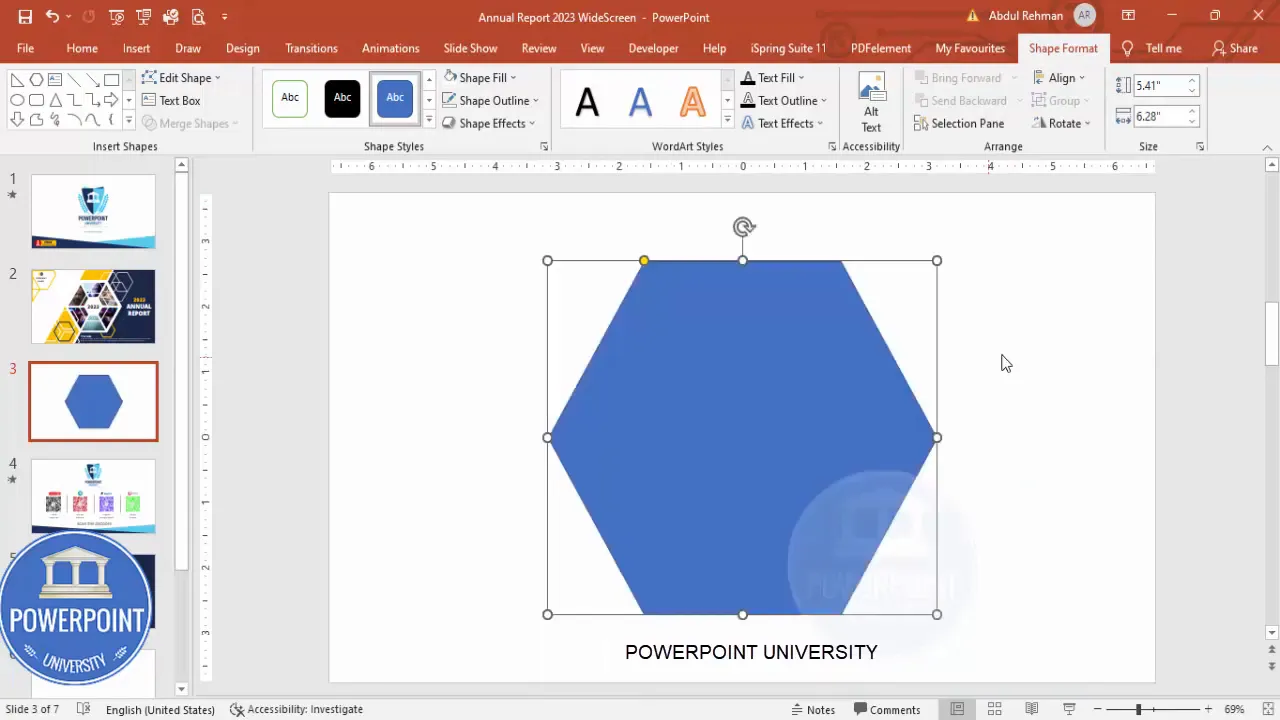Viewport: 1280px width, 720px height.
Task: Open the Edit Shape menu
Action: coord(181,78)
